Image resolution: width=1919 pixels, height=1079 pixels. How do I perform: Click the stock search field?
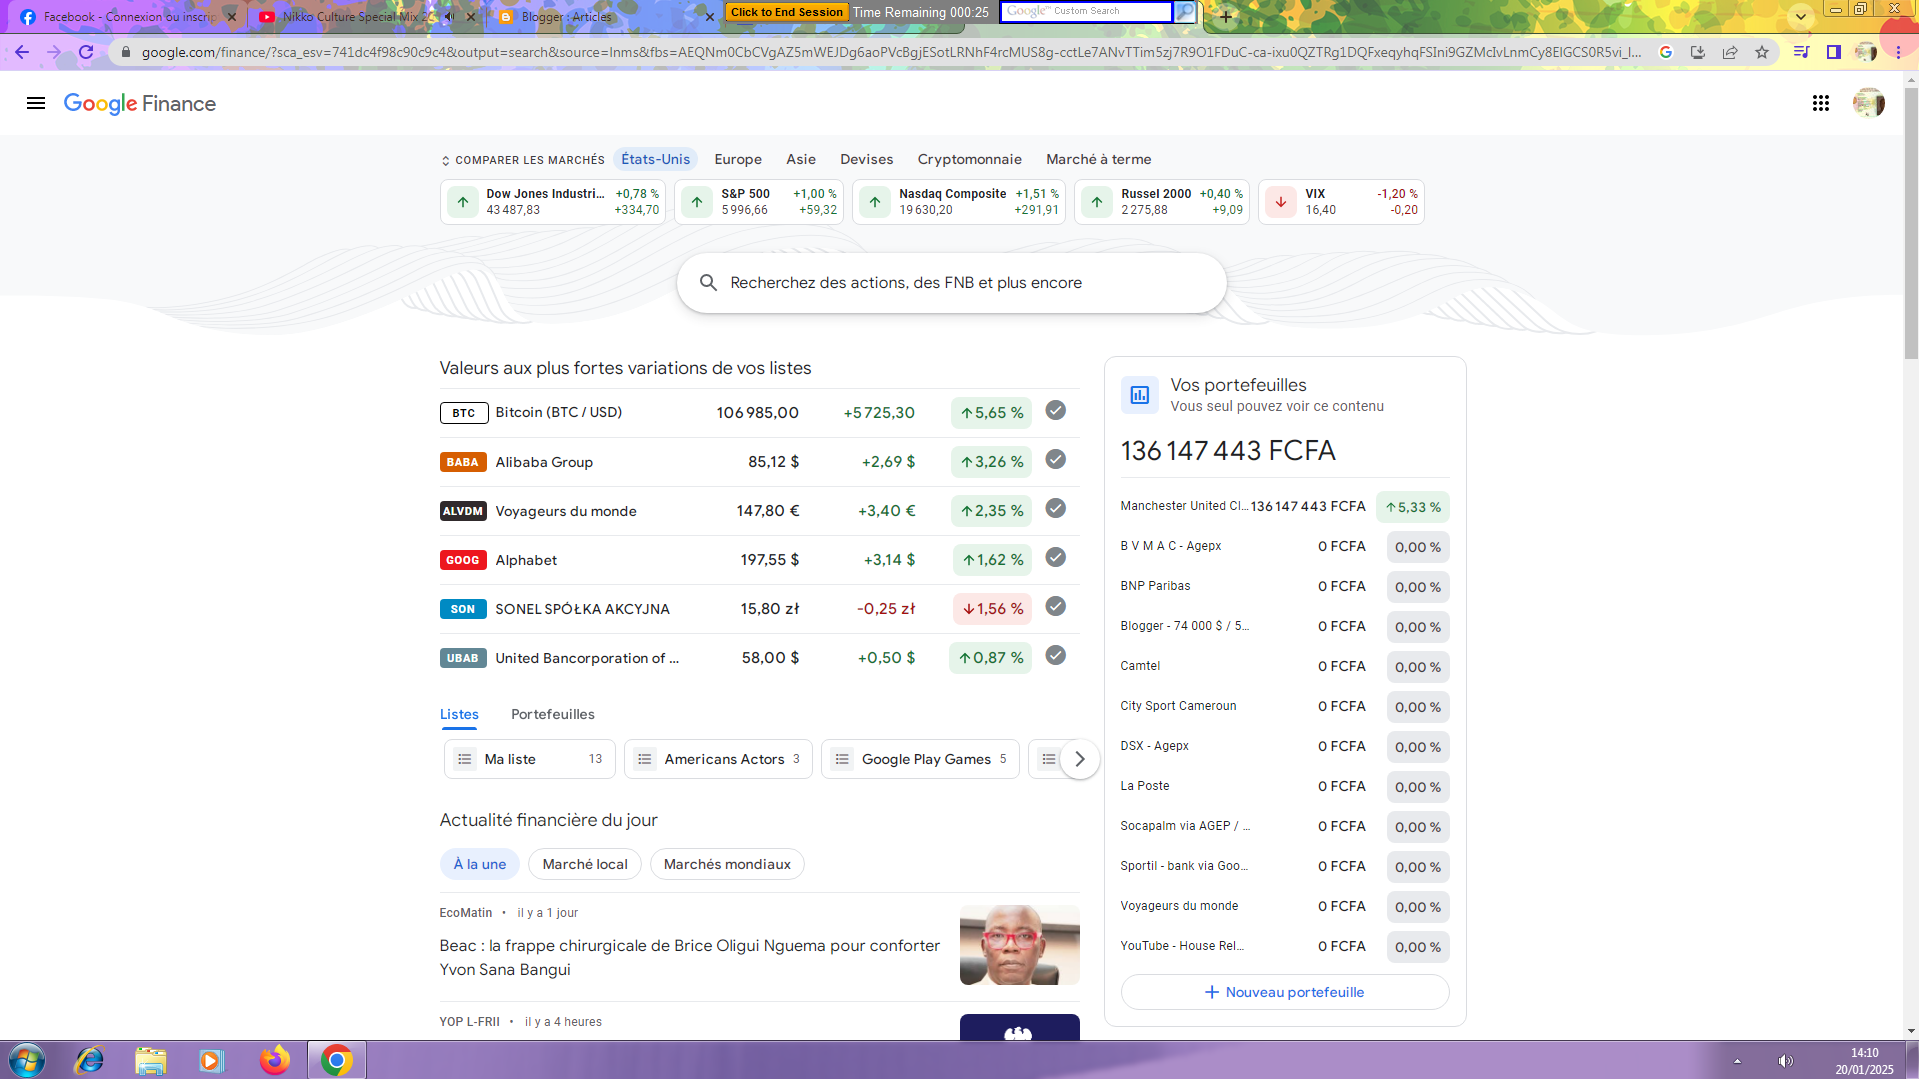(951, 283)
